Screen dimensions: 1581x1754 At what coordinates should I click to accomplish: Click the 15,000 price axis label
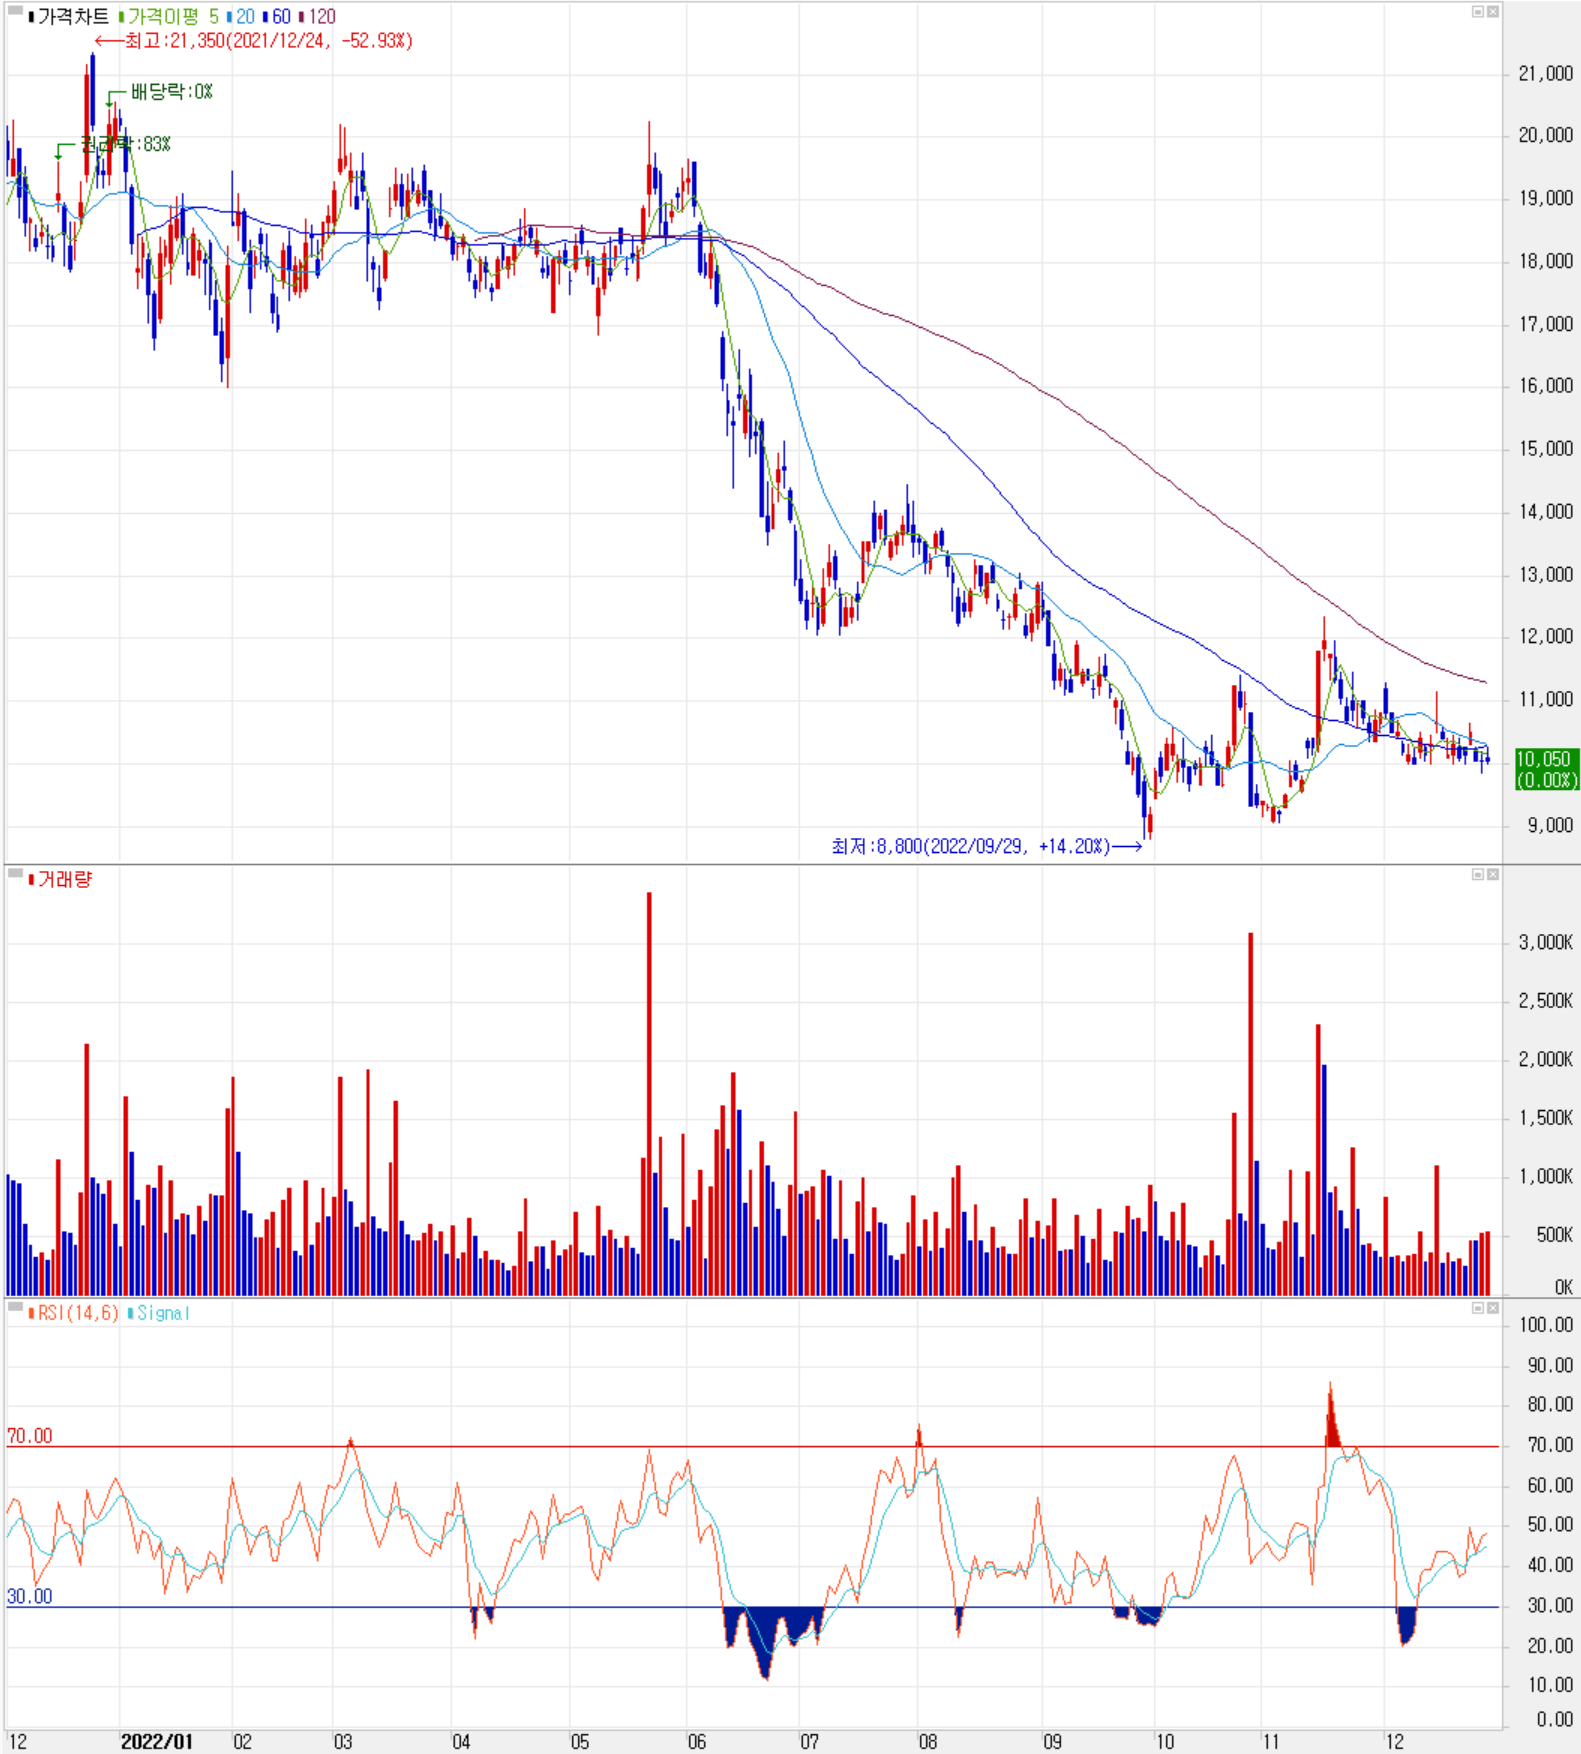[1545, 448]
